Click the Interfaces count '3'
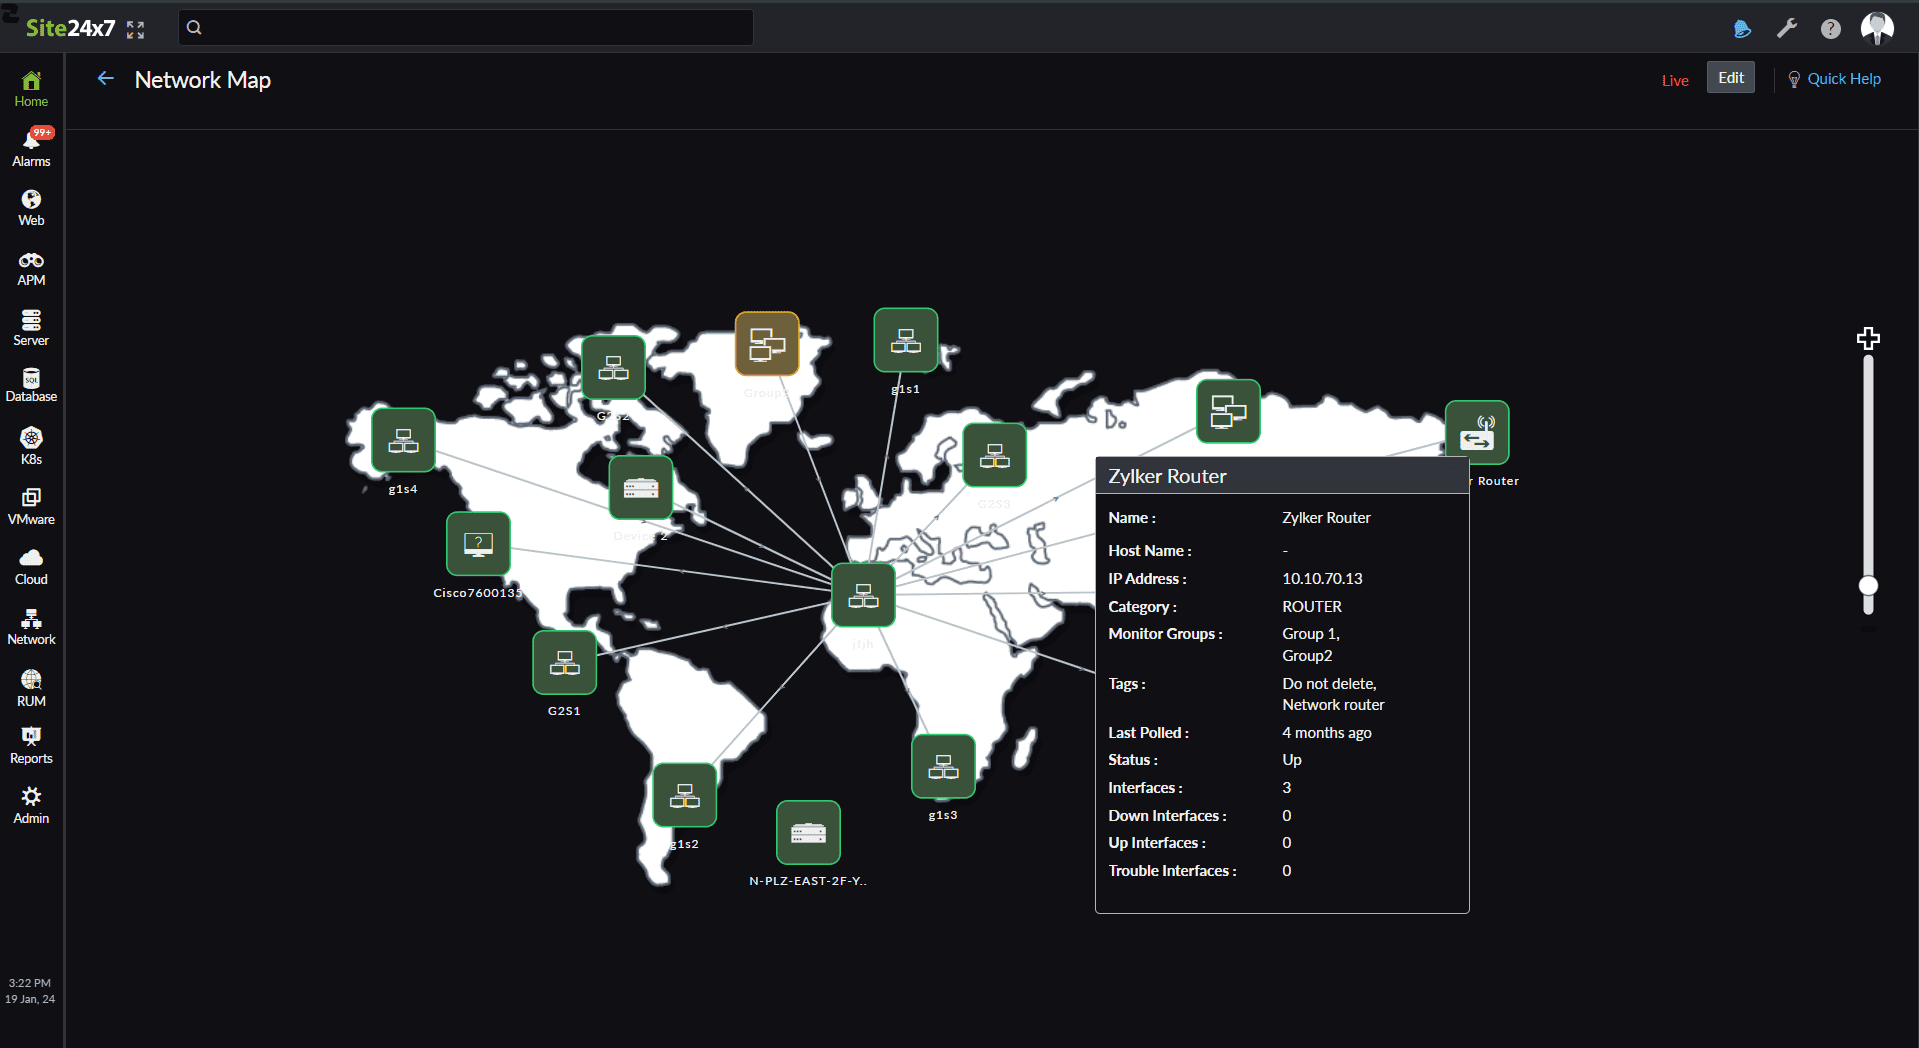Screen dimensions: 1919x1048 click(1287, 788)
